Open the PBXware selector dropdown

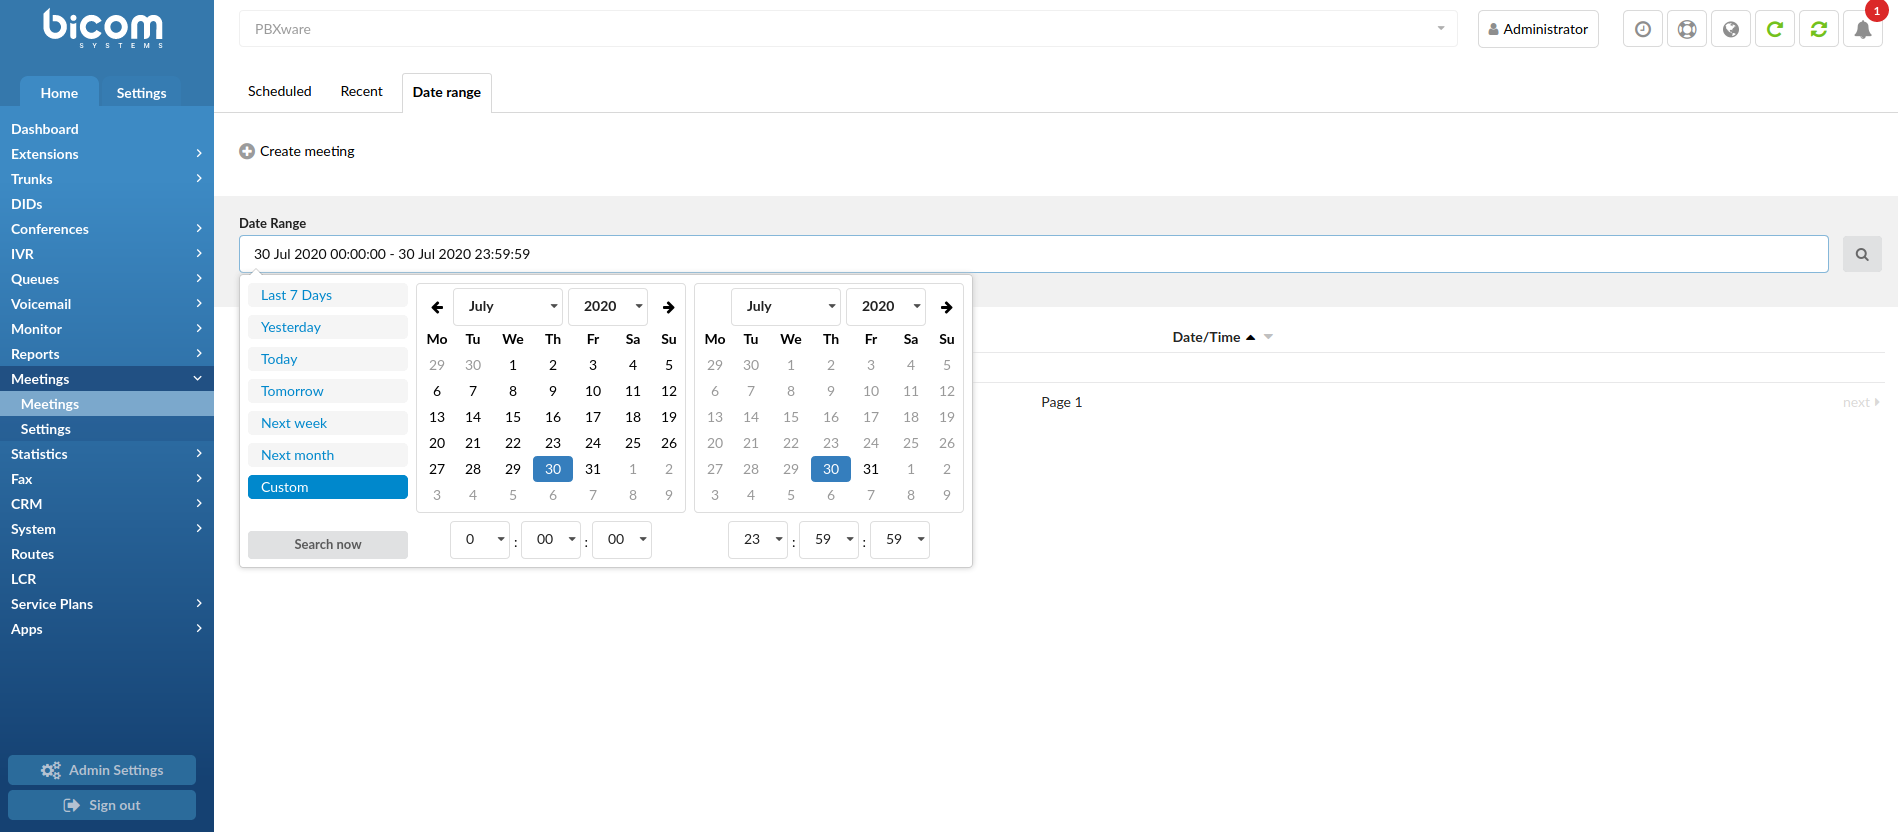[847, 29]
